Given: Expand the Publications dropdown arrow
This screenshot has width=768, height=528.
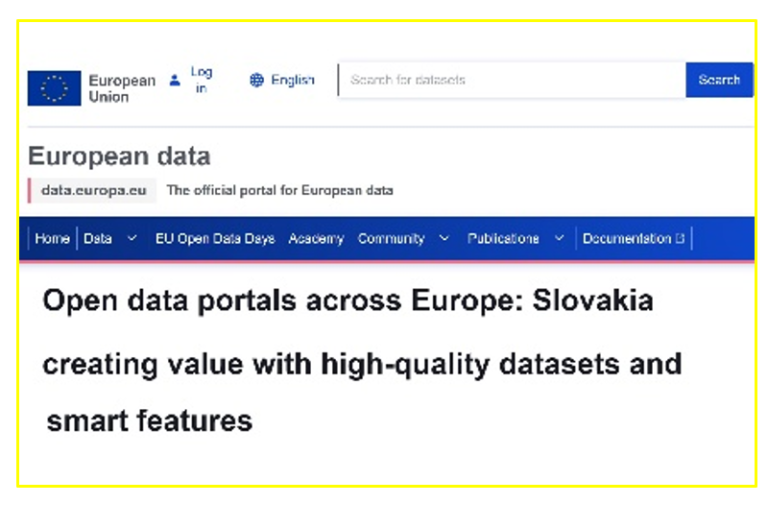Looking at the screenshot, I should [x=559, y=239].
